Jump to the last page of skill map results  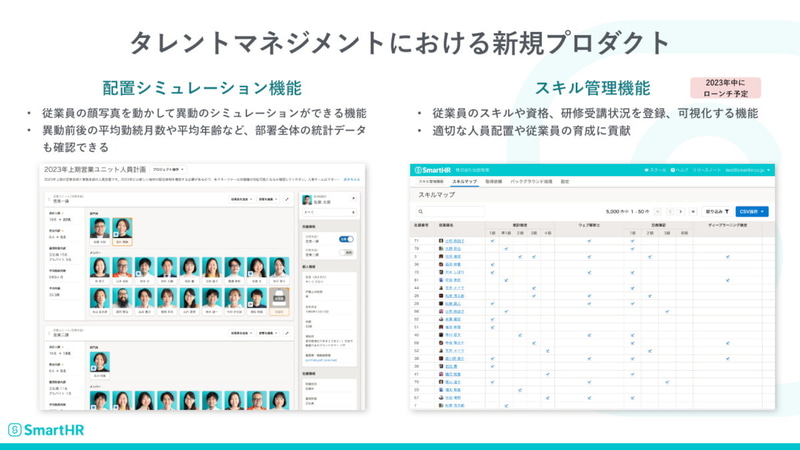tap(693, 211)
